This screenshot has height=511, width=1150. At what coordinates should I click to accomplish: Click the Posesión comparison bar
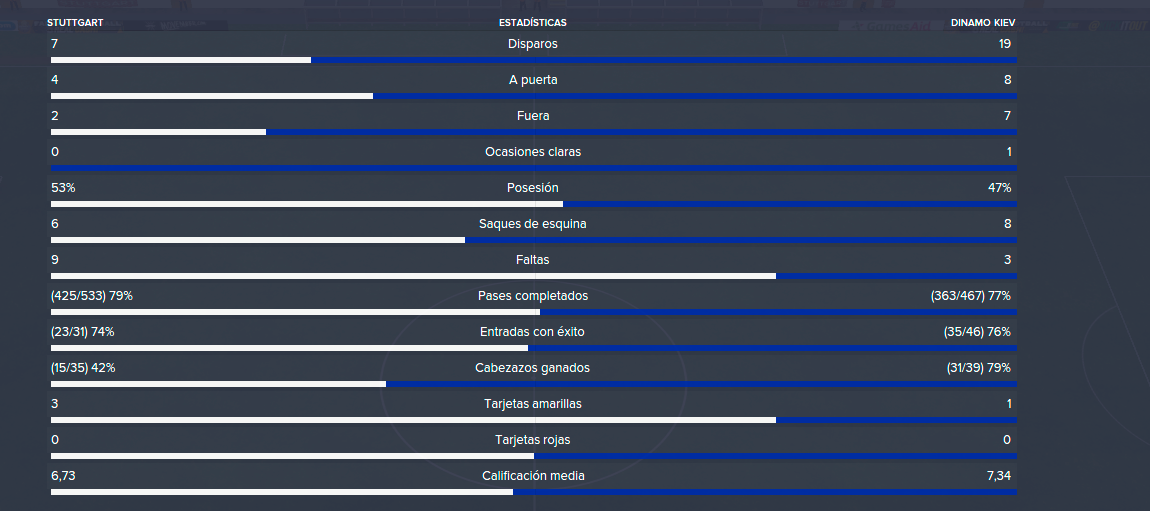[x=533, y=204]
